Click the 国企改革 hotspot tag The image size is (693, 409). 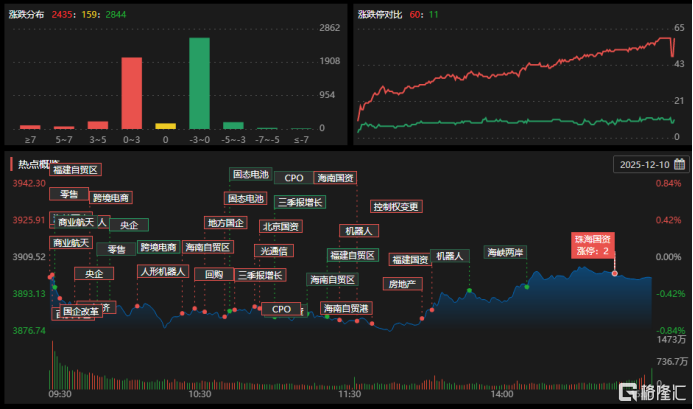(80, 311)
